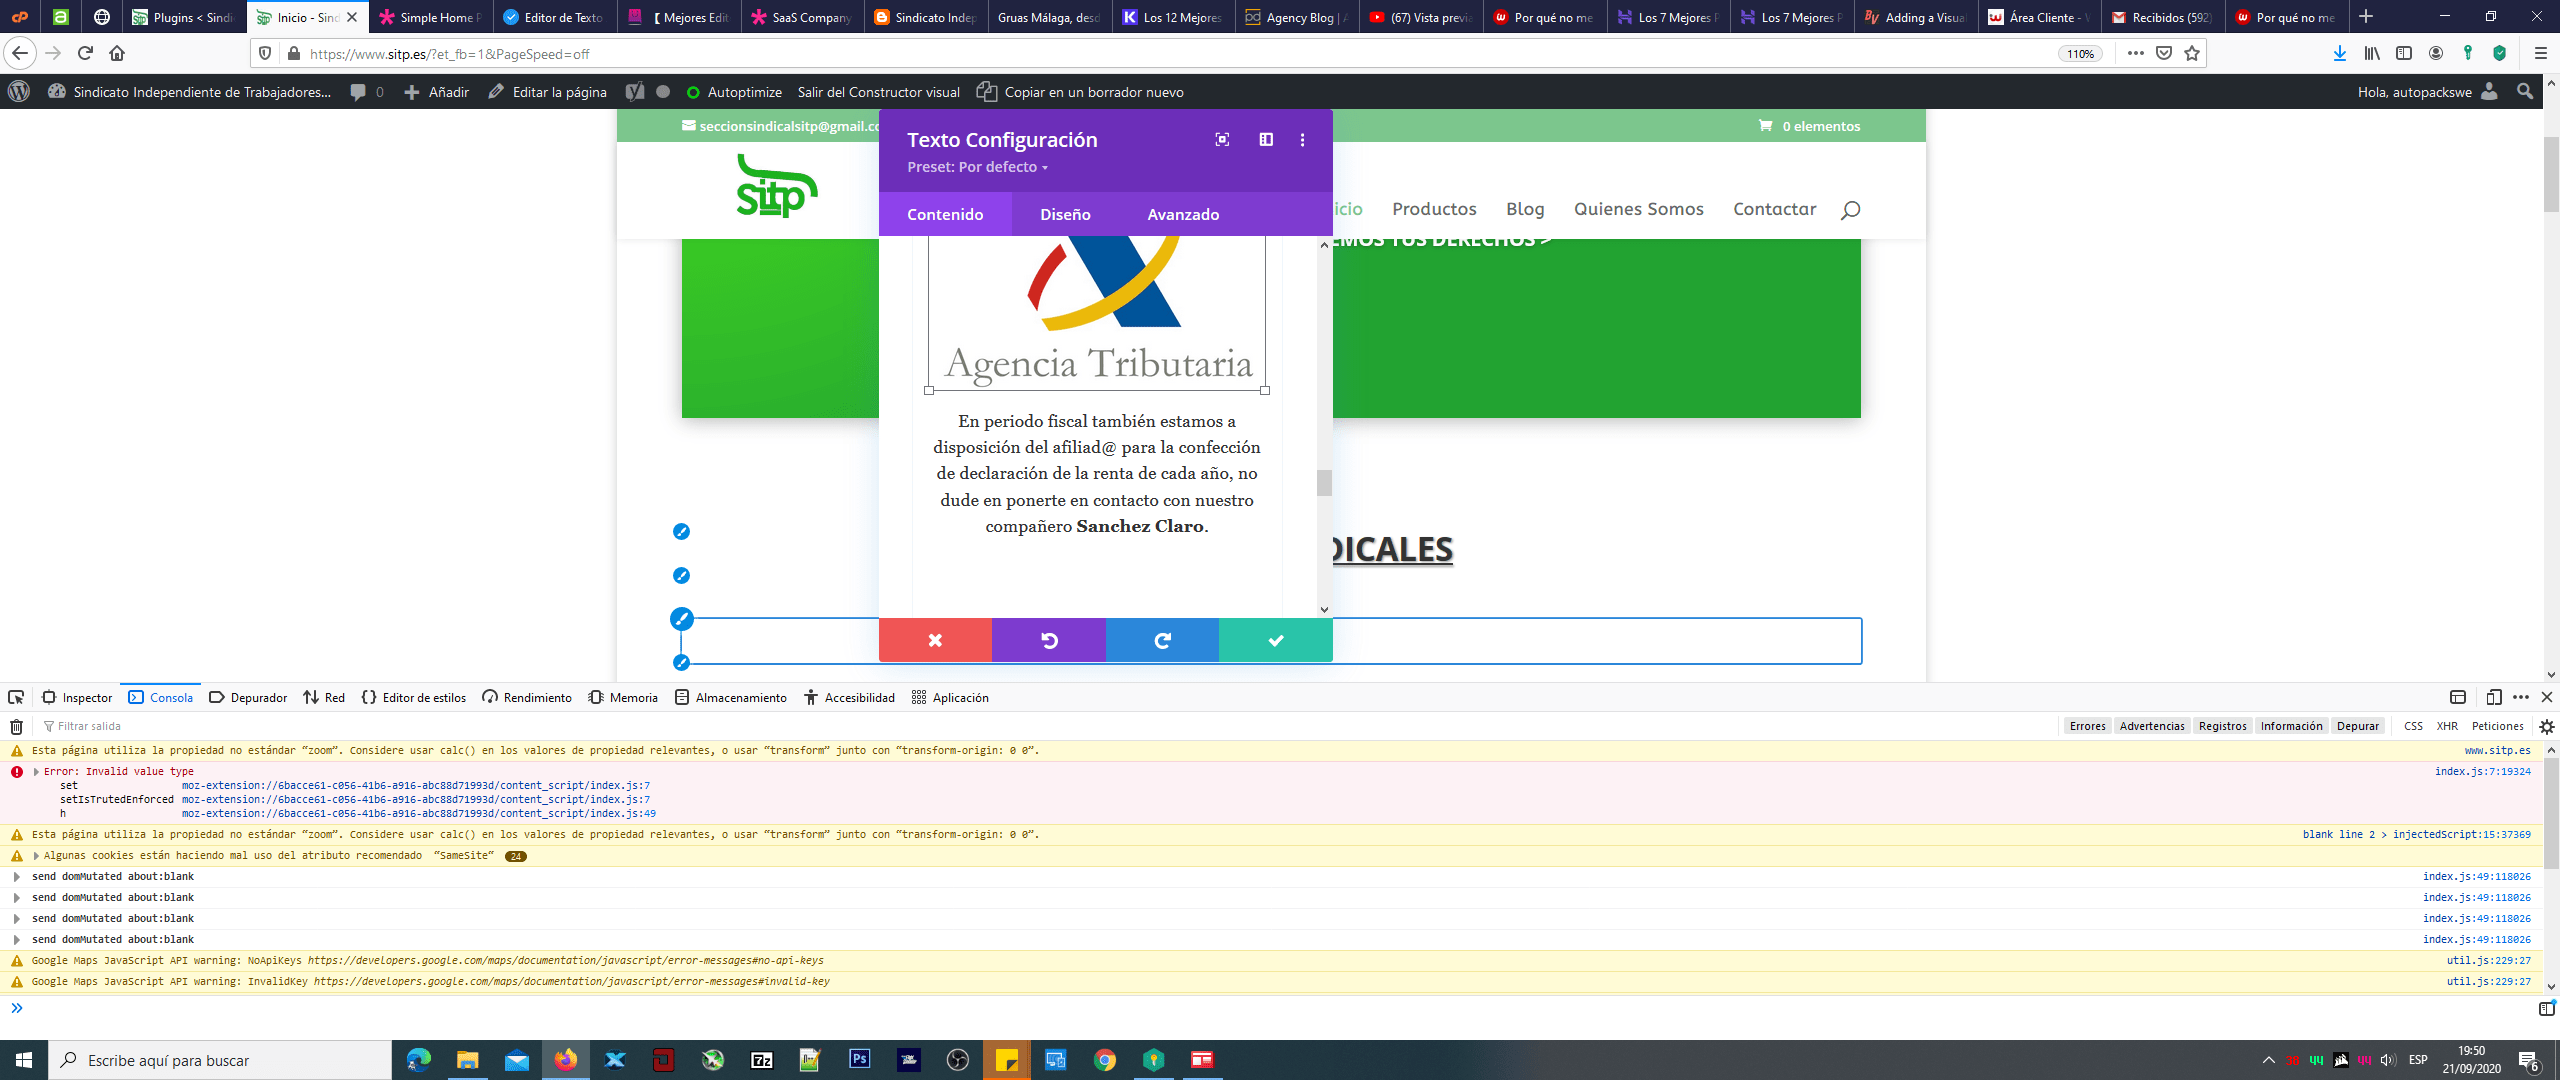
Task: Open Firefox hamburger application menu
Action: 2540,53
